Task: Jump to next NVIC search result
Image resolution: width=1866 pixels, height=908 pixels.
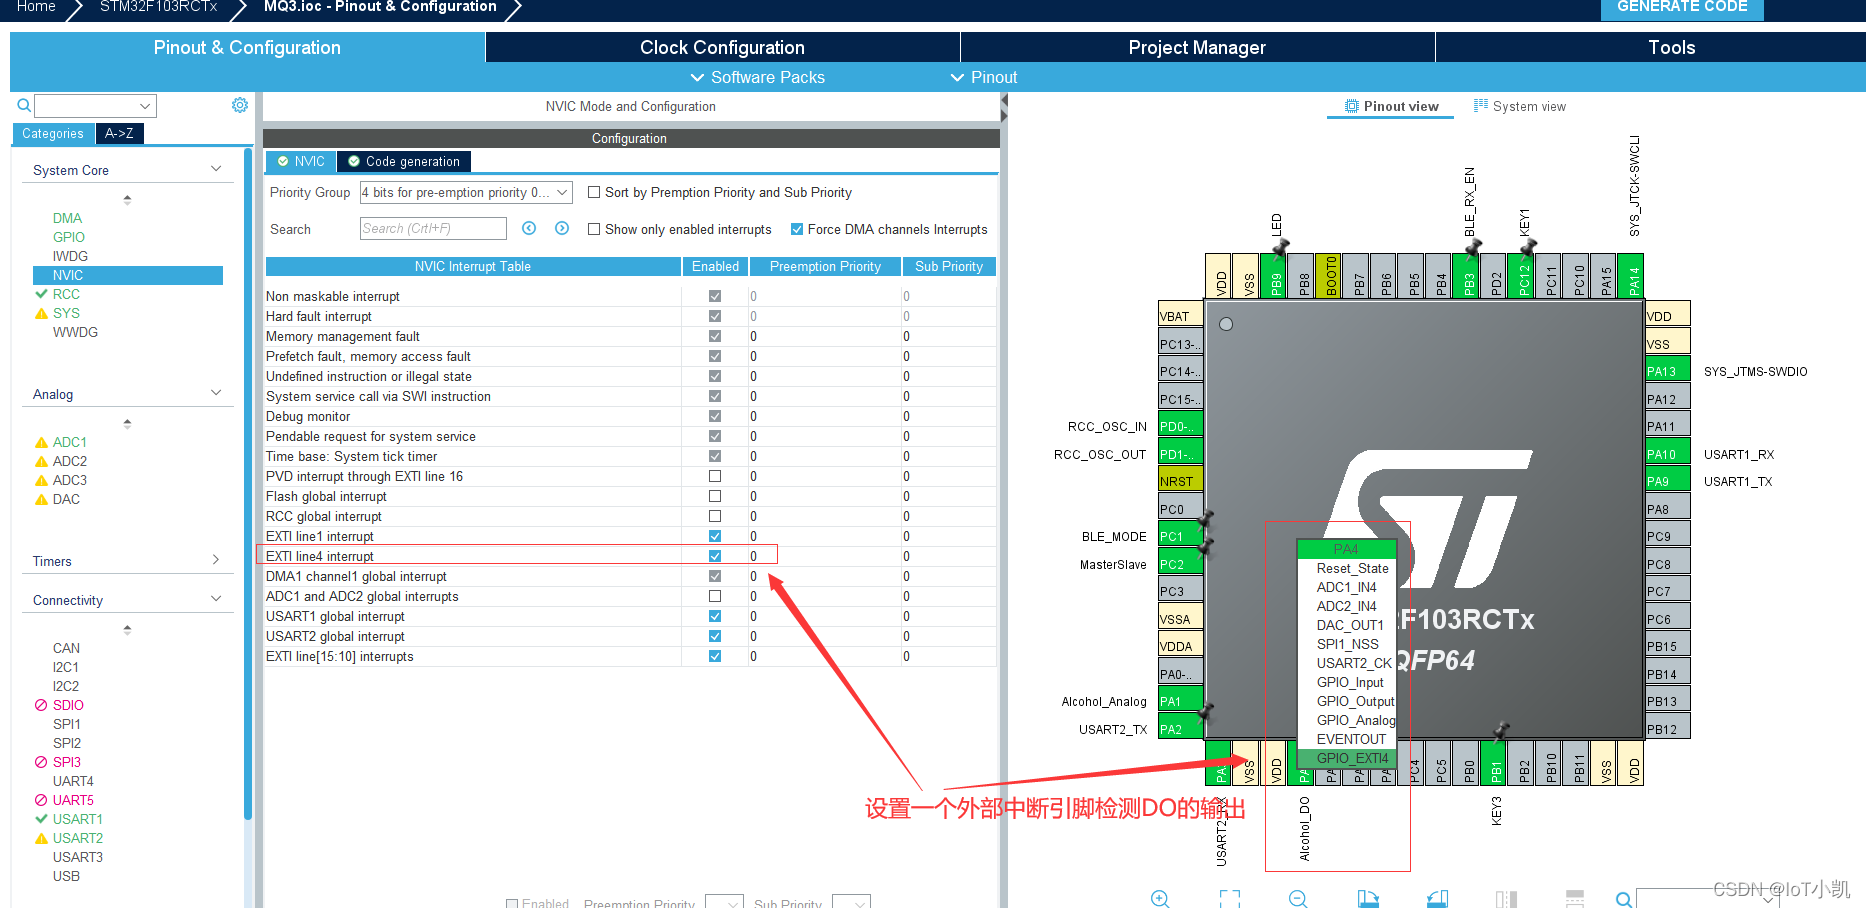Action: (562, 229)
